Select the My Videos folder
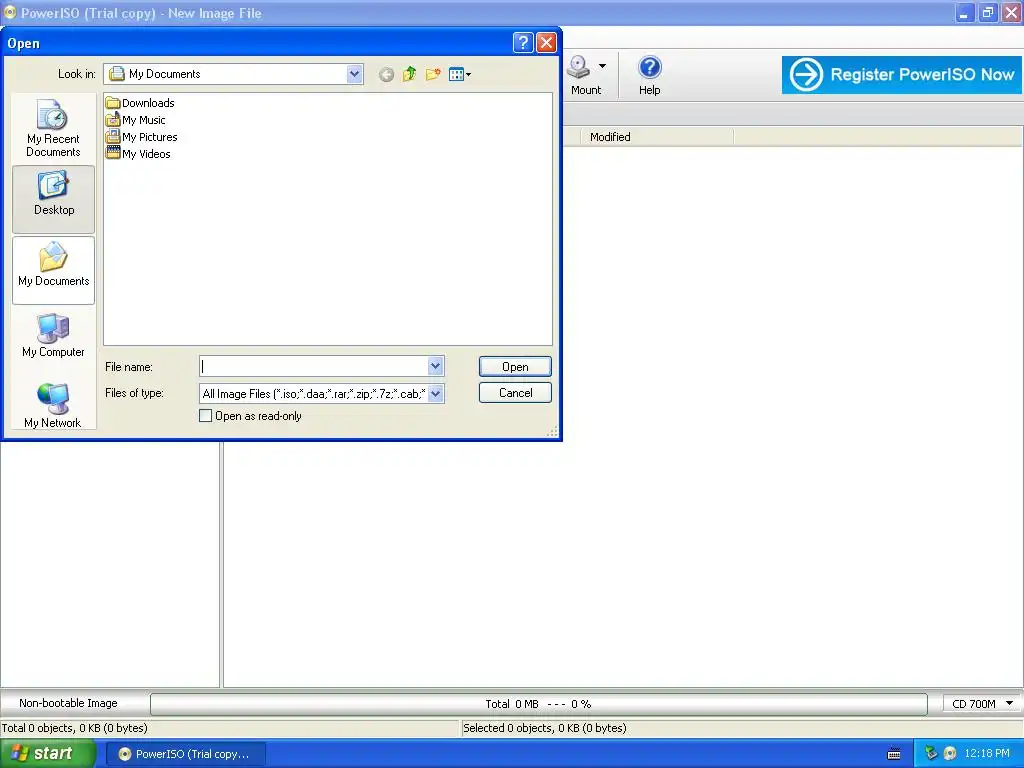This screenshot has width=1024, height=768. coord(138,154)
